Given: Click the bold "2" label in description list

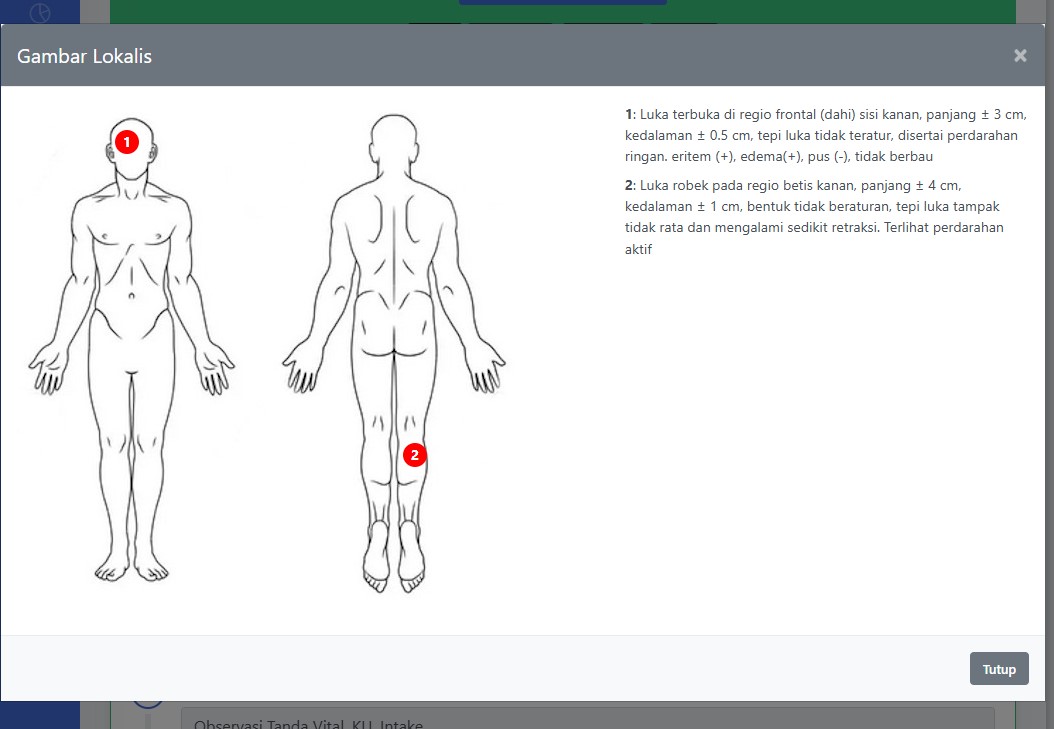Looking at the screenshot, I should [629, 185].
